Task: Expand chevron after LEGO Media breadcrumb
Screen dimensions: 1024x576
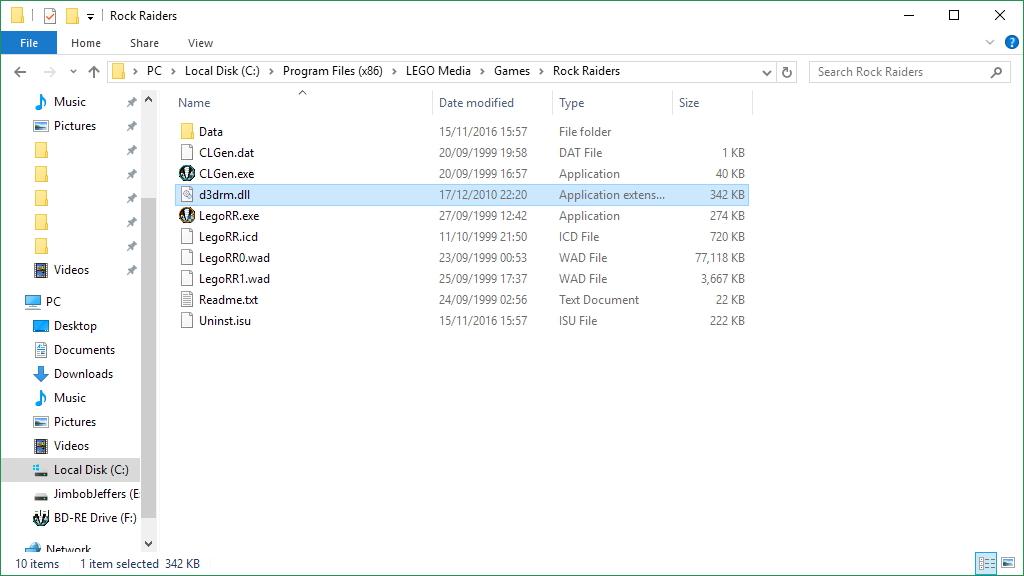Action: click(x=483, y=71)
